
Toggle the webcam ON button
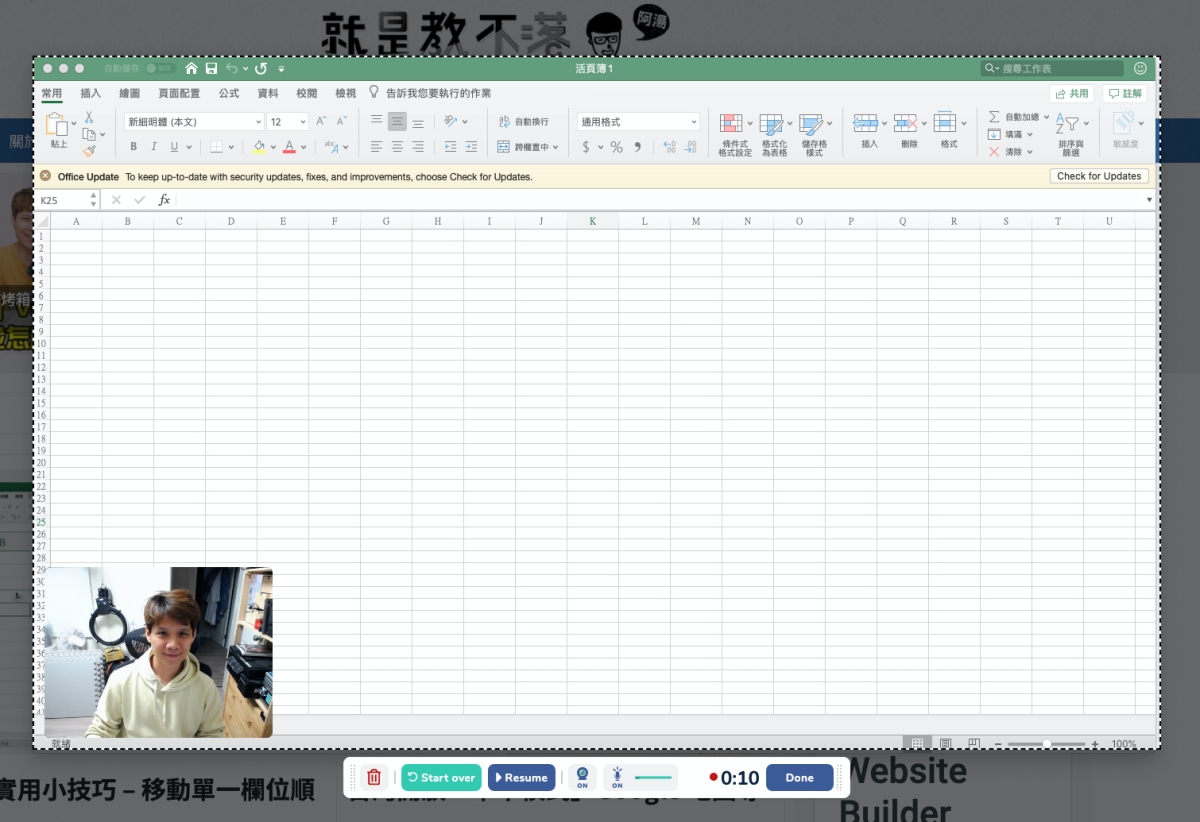tap(582, 777)
